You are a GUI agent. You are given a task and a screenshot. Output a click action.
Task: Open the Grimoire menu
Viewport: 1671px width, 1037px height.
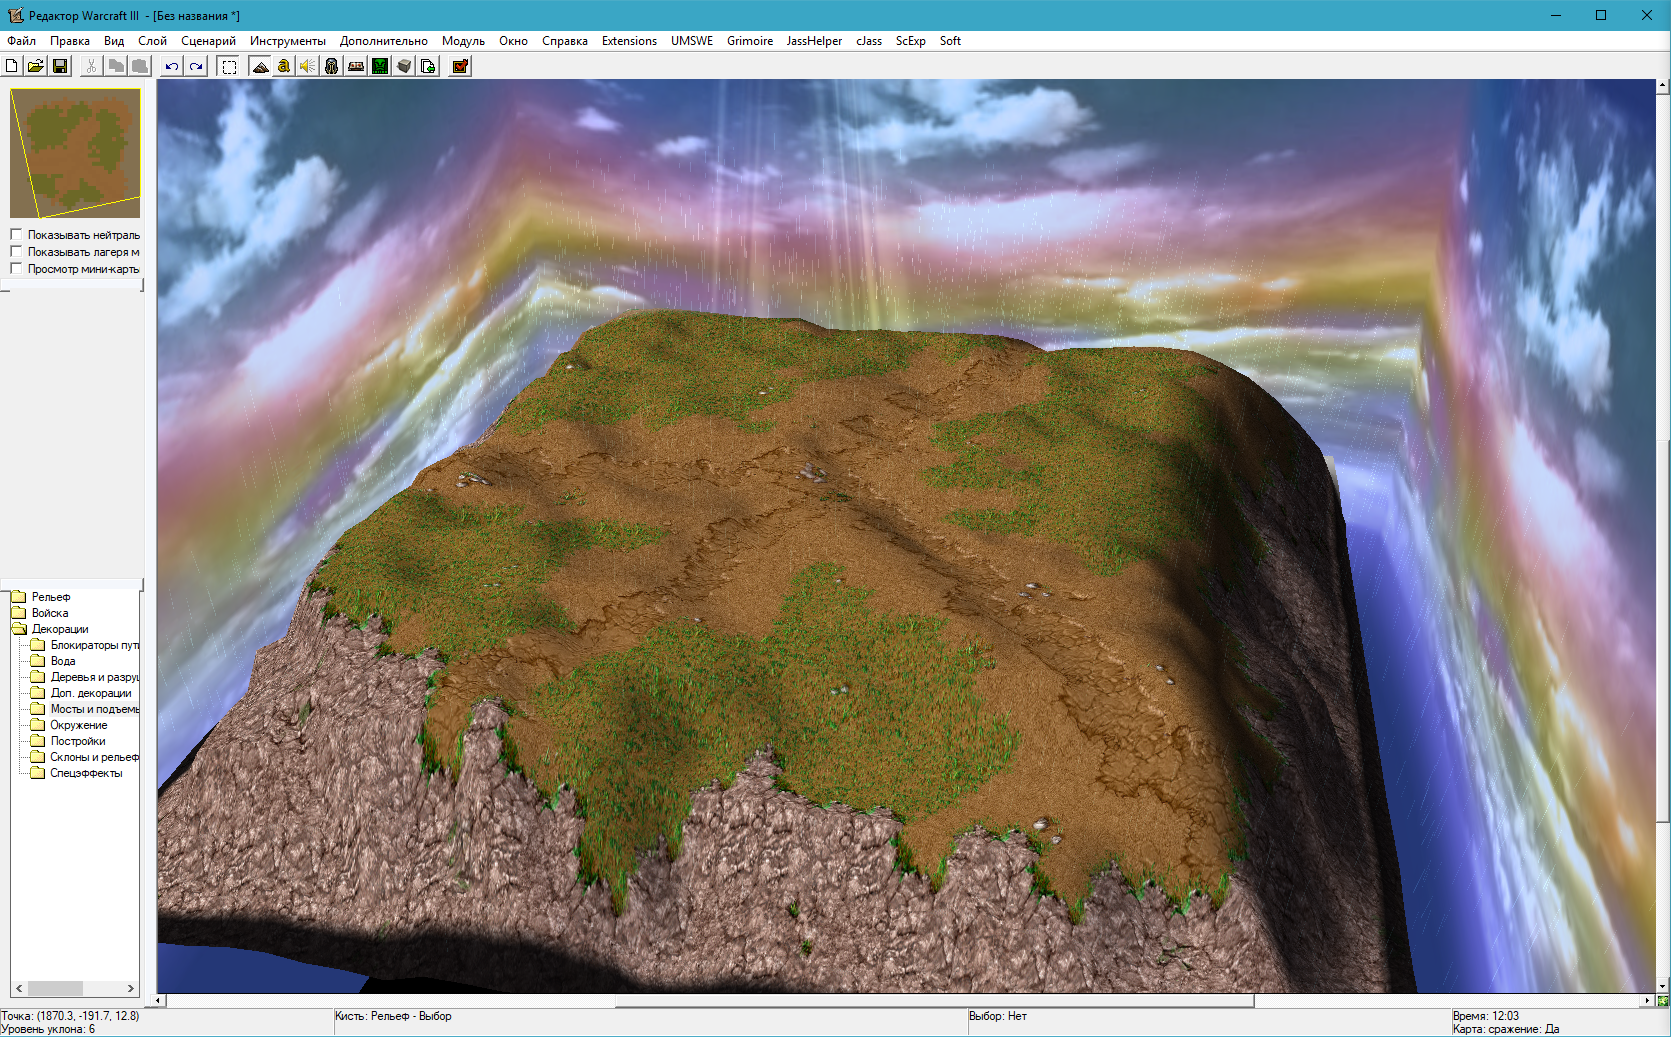[x=750, y=41]
